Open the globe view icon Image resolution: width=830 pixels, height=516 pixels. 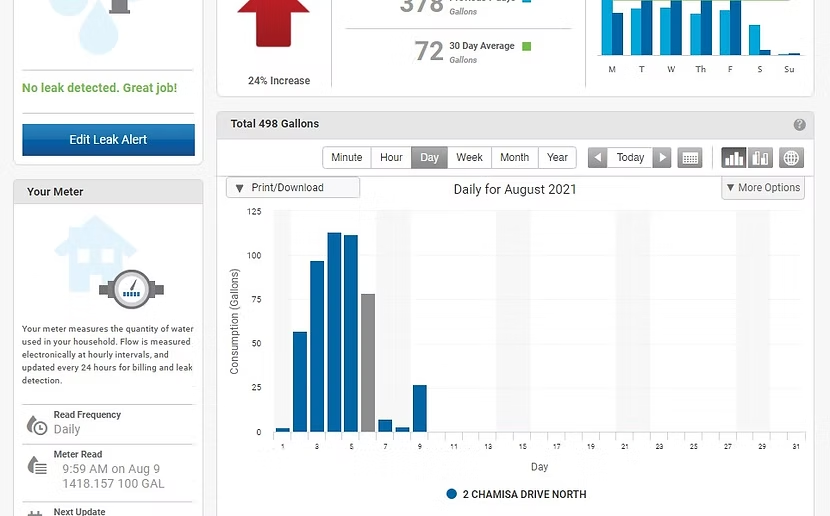click(x=791, y=158)
